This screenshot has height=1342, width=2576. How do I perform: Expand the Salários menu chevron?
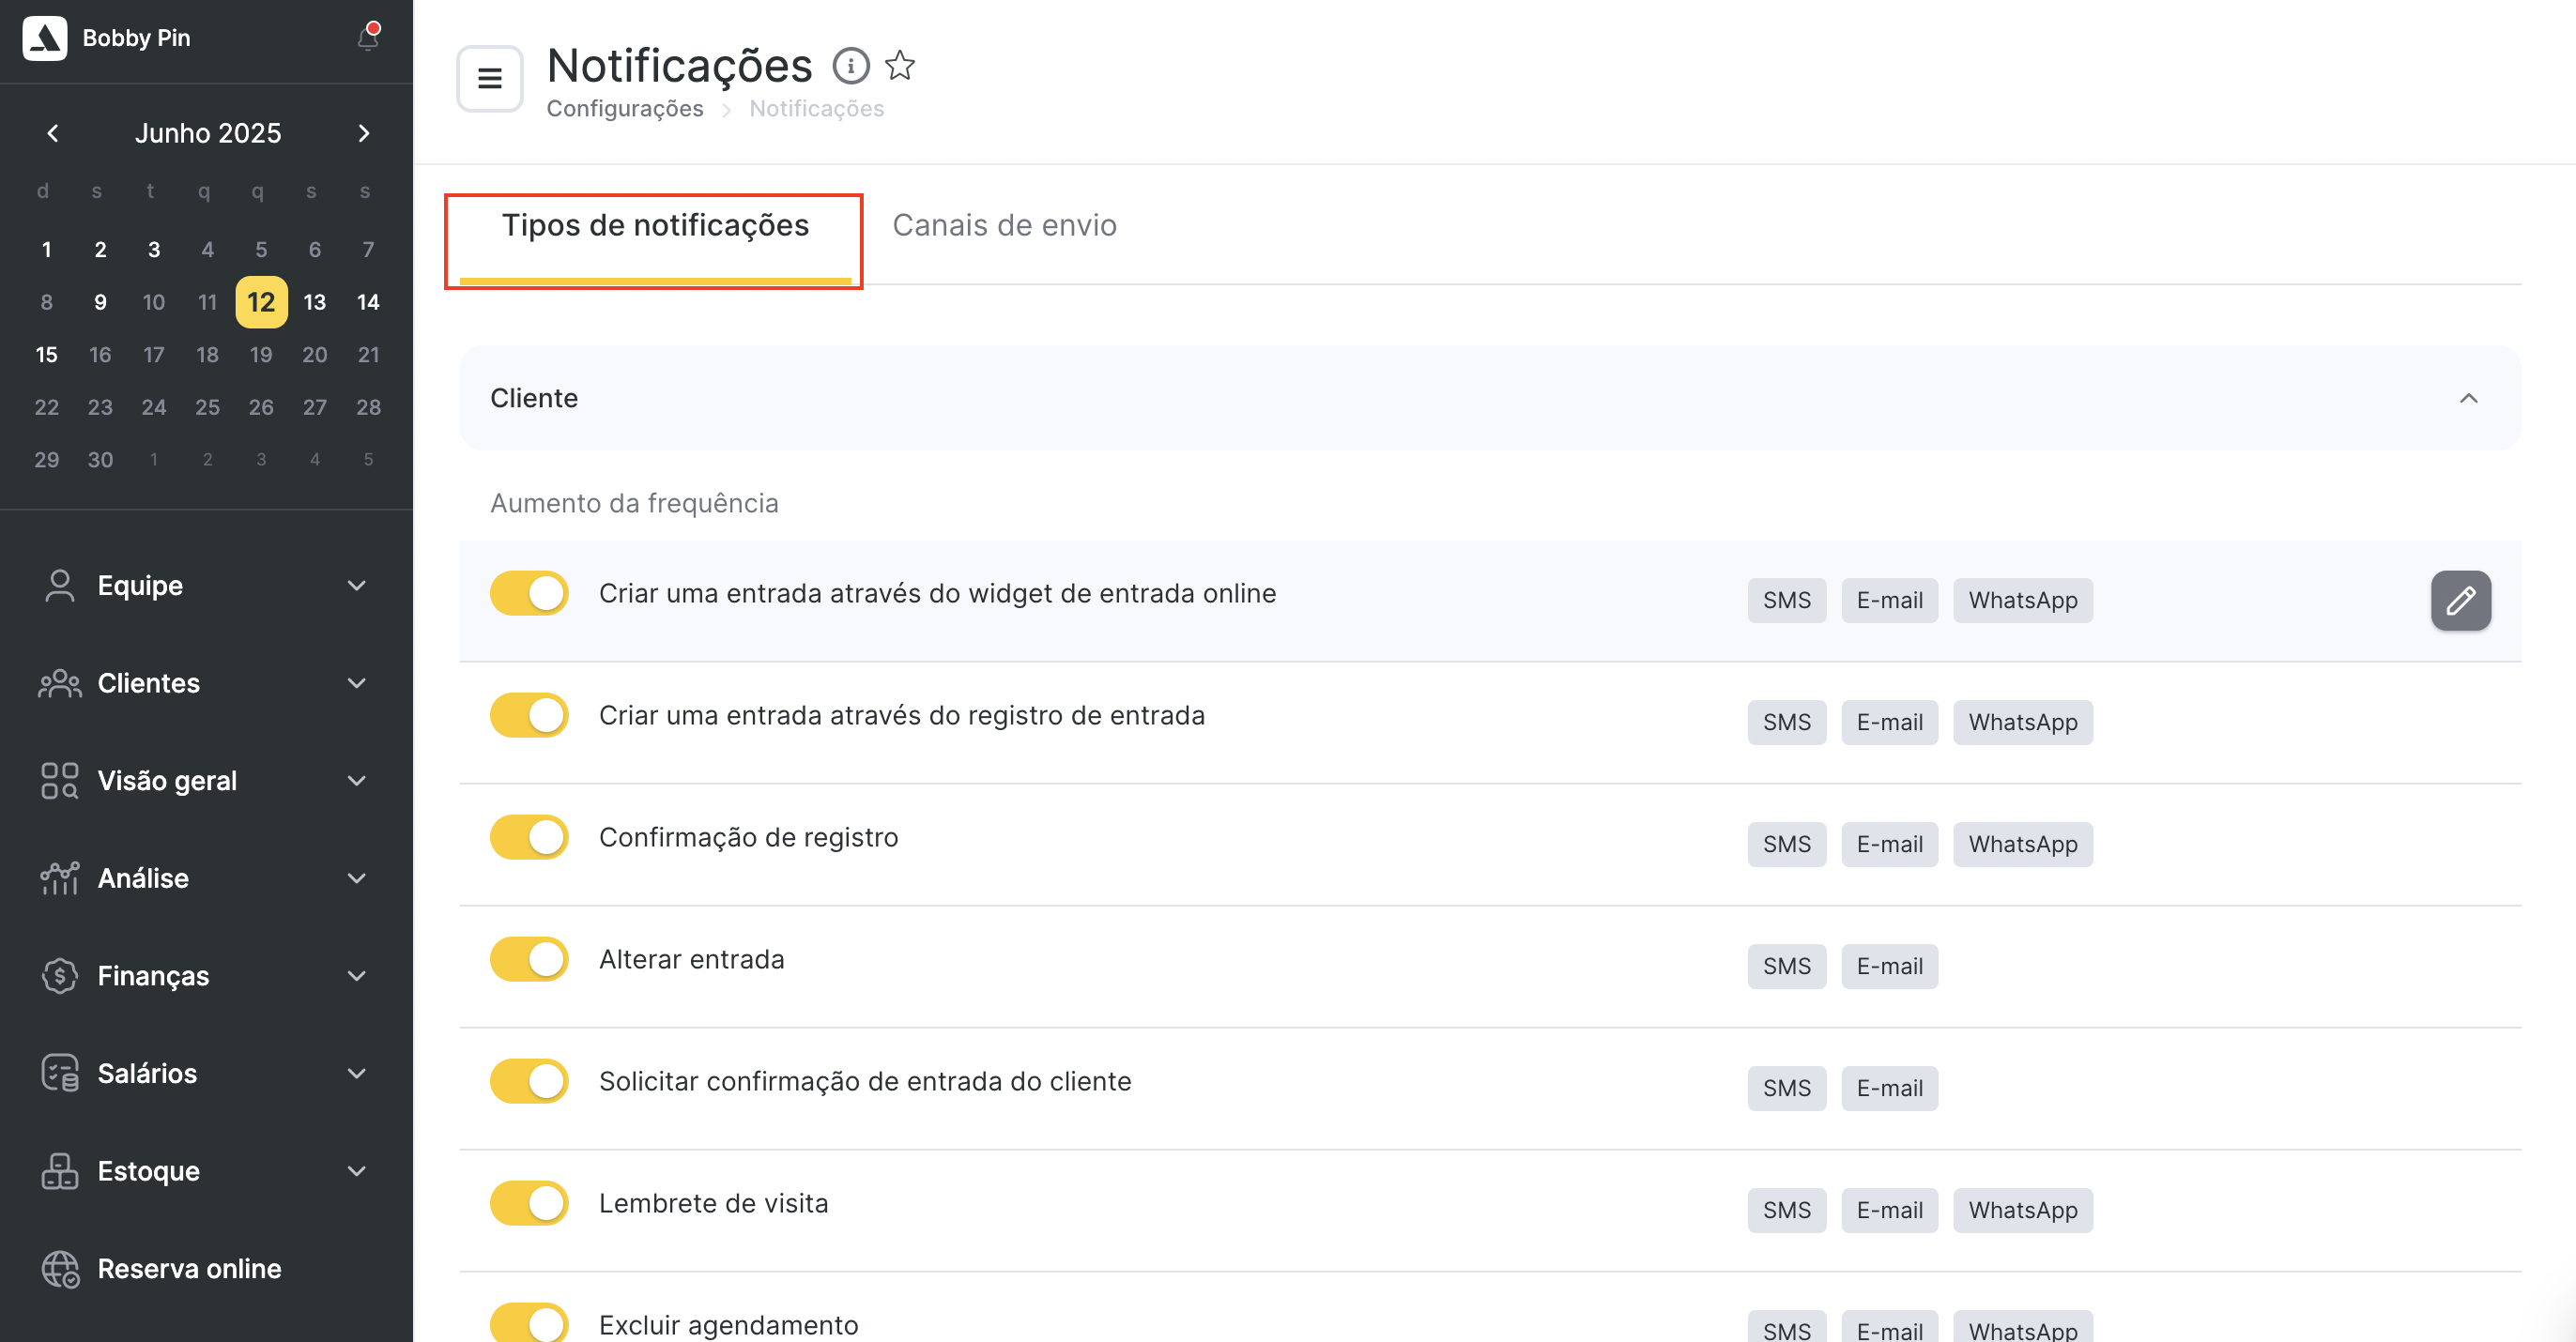(x=357, y=1074)
